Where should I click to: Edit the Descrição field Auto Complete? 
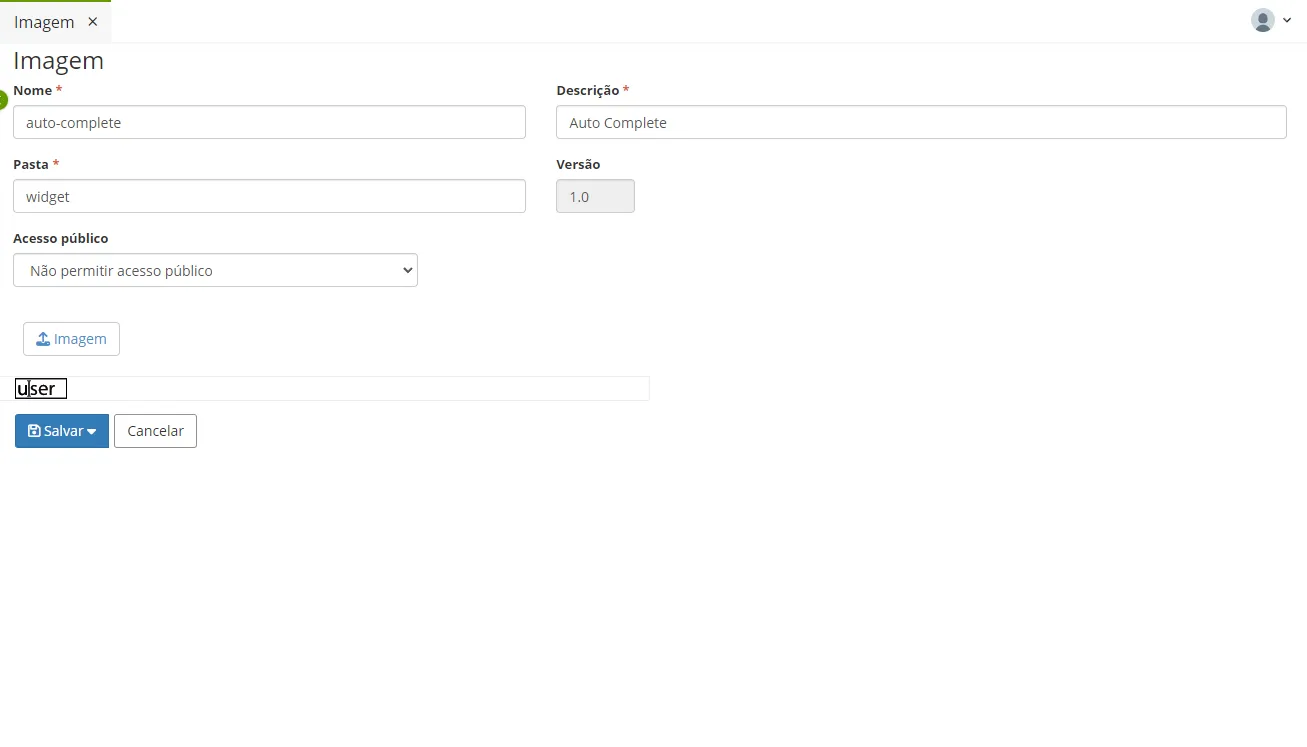[x=921, y=122]
